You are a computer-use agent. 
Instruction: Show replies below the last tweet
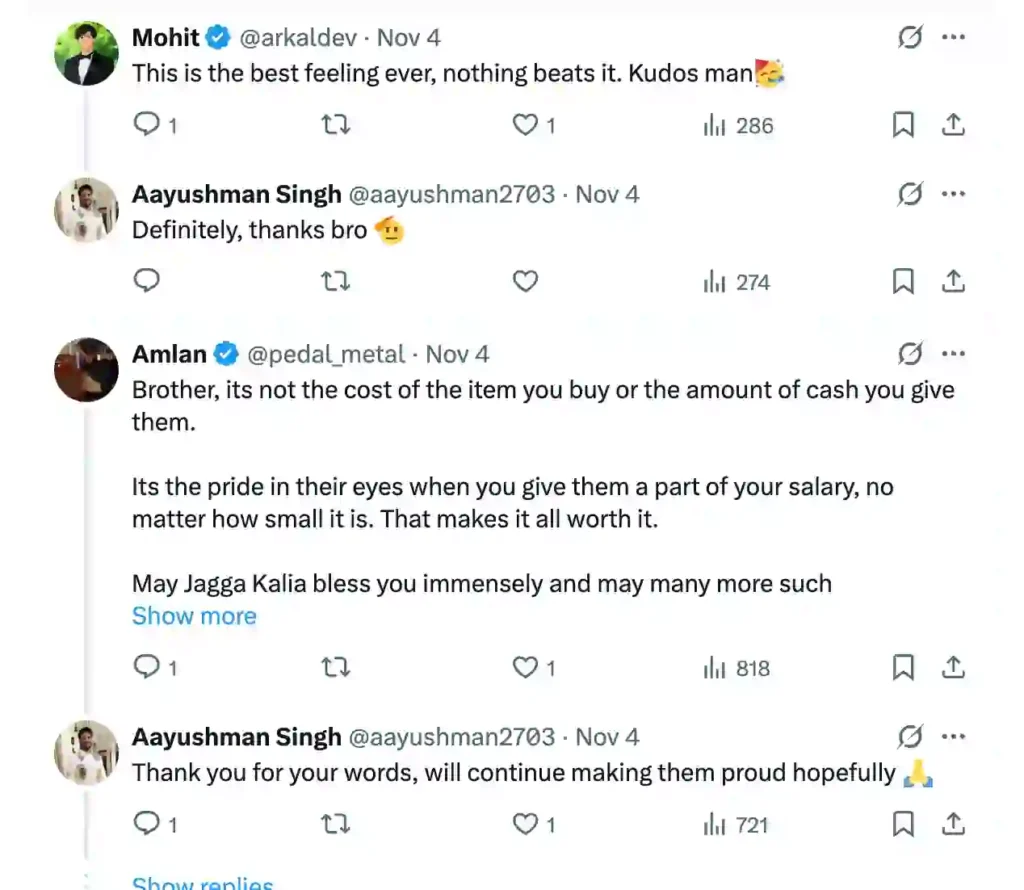(202, 884)
